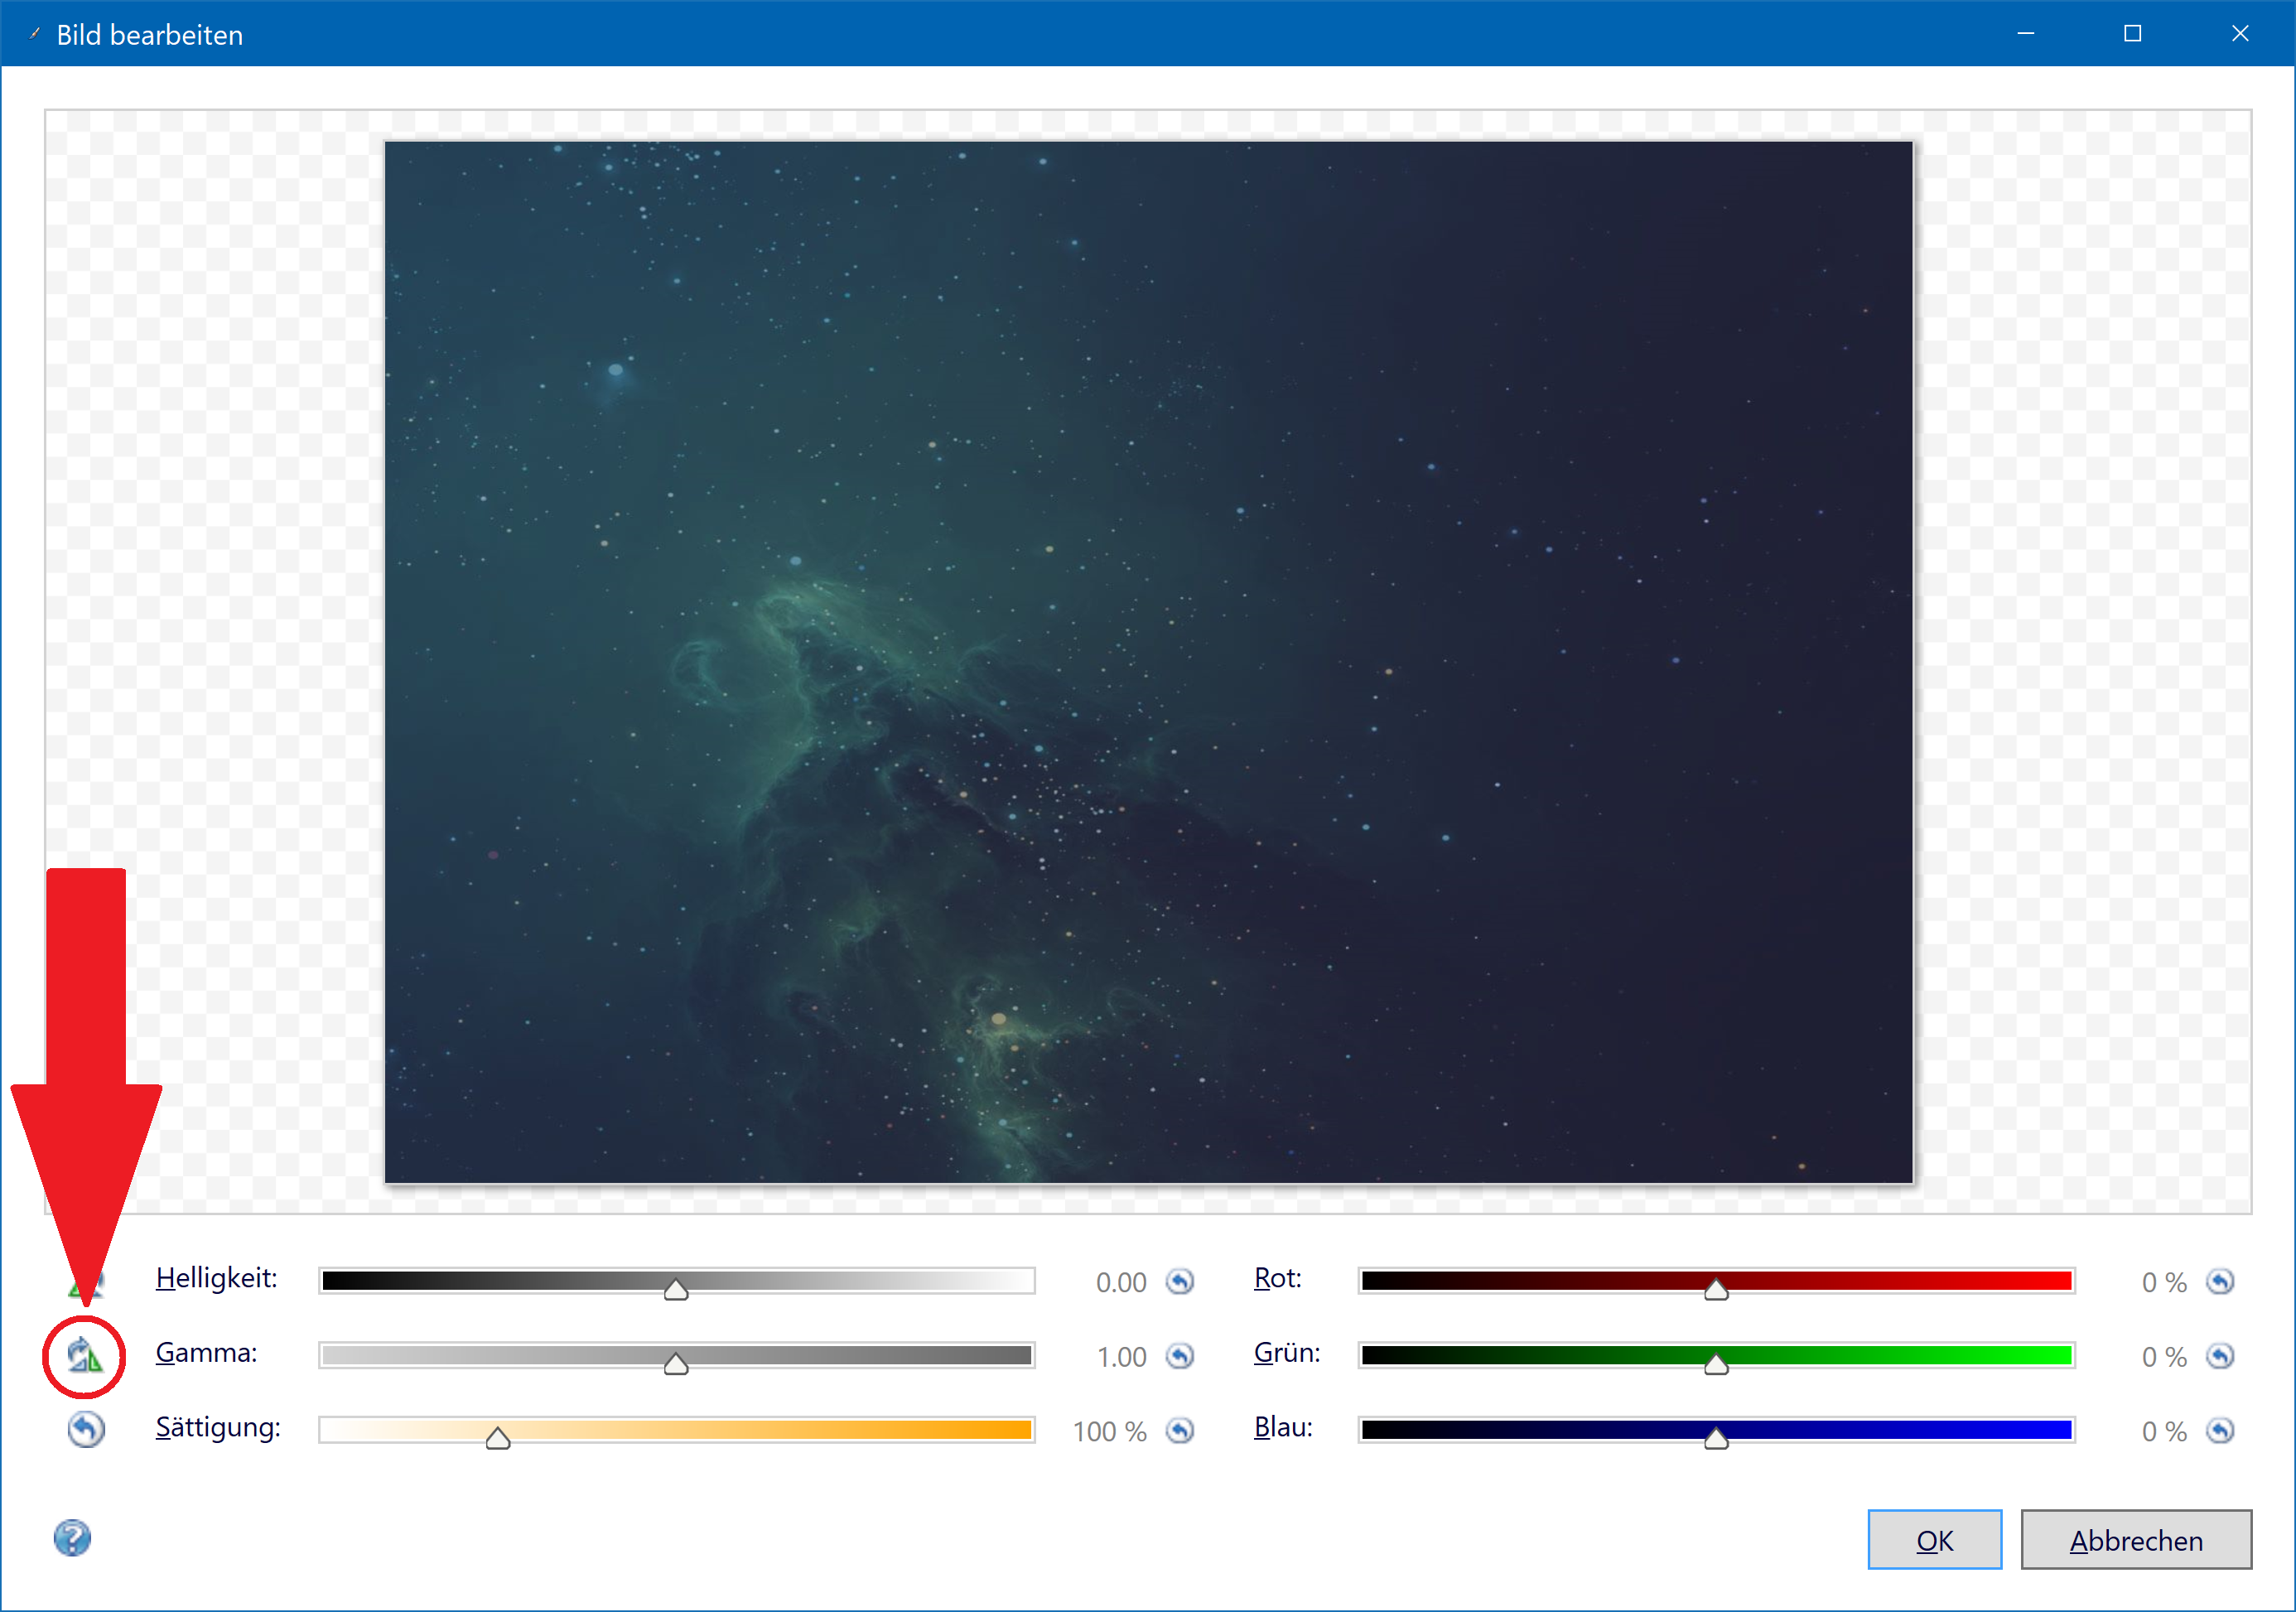Click the Rot value 0 %
This screenshot has width=2296, height=1612.
pos(2164,1283)
